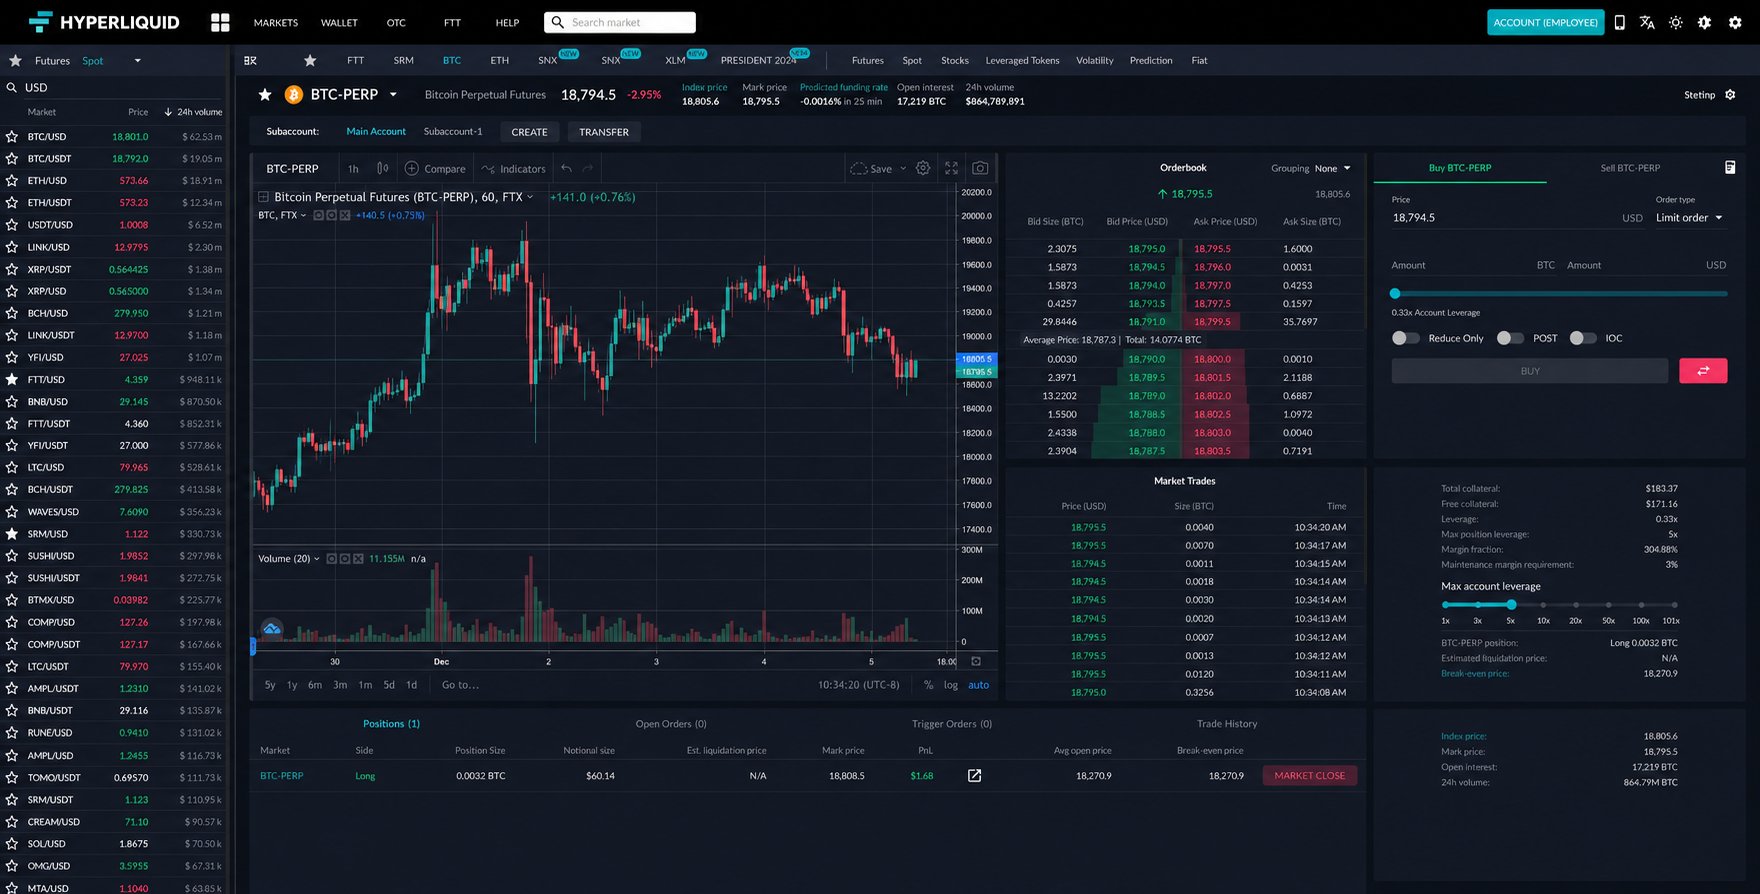Open the orderbook Grouping None dropdown

[1333, 168]
